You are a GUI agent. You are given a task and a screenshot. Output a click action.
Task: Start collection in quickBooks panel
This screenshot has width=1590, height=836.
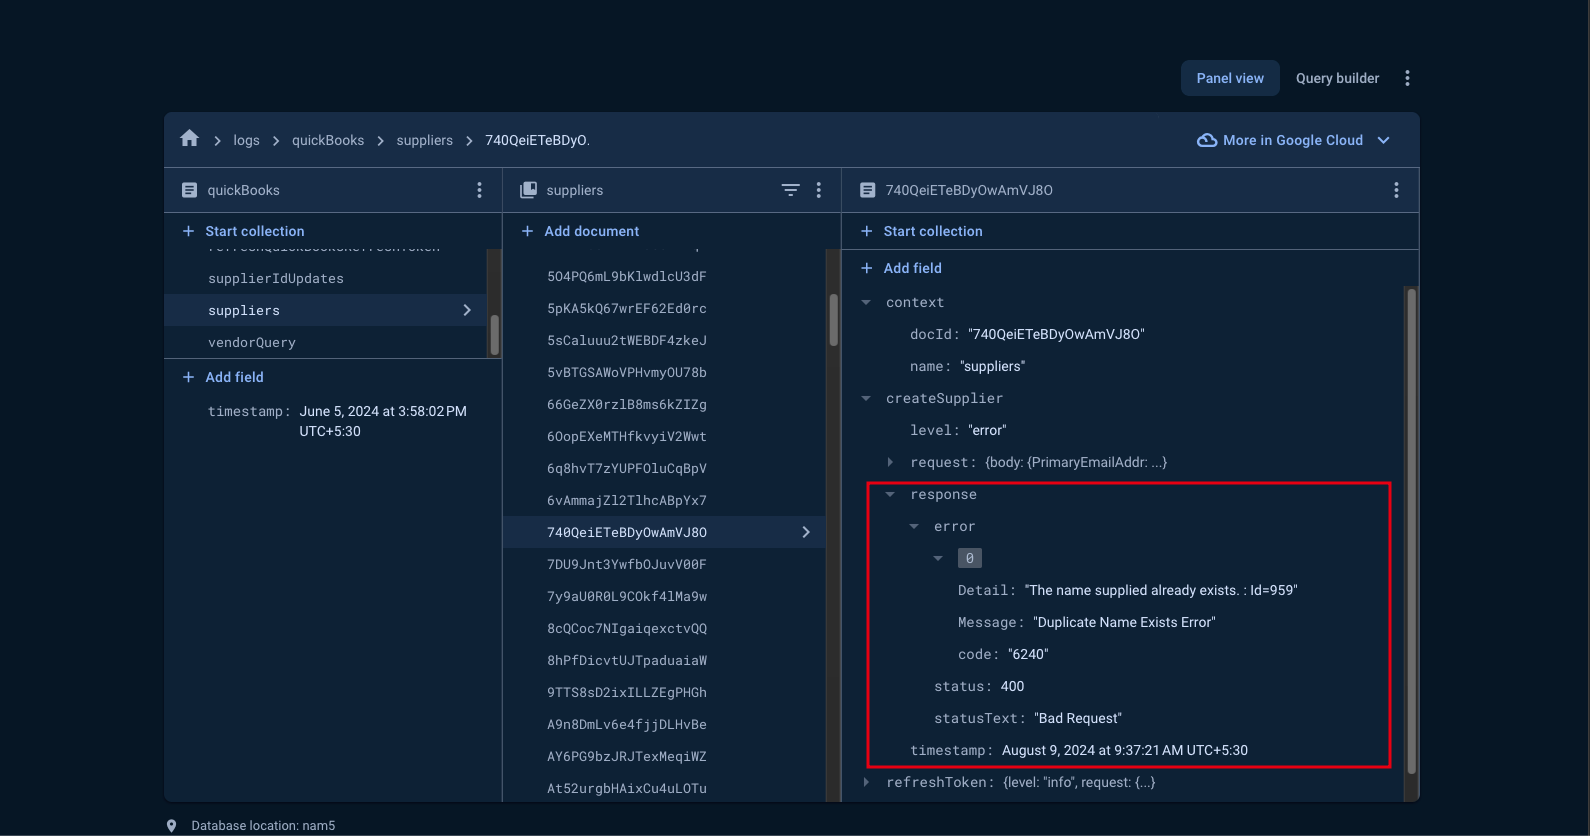[254, 231]
